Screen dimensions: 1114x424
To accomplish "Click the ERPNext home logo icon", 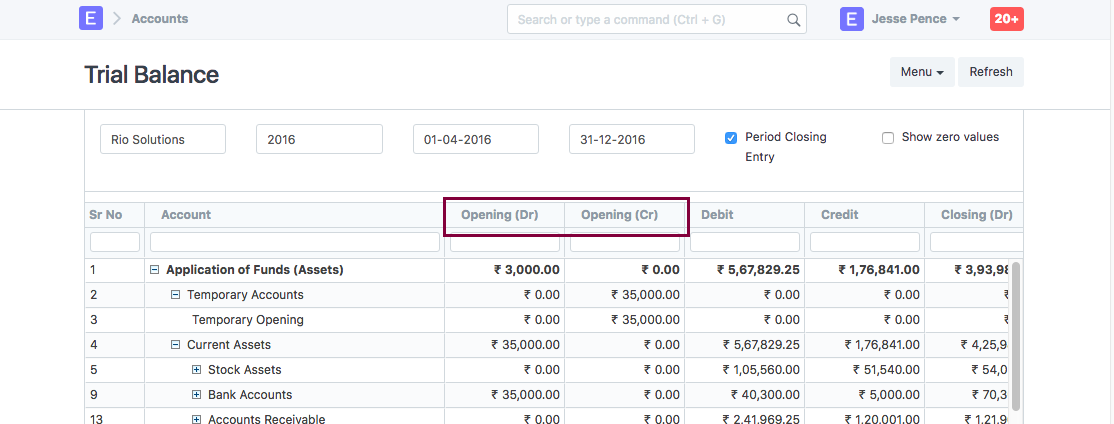I will [x=91, y=19].
